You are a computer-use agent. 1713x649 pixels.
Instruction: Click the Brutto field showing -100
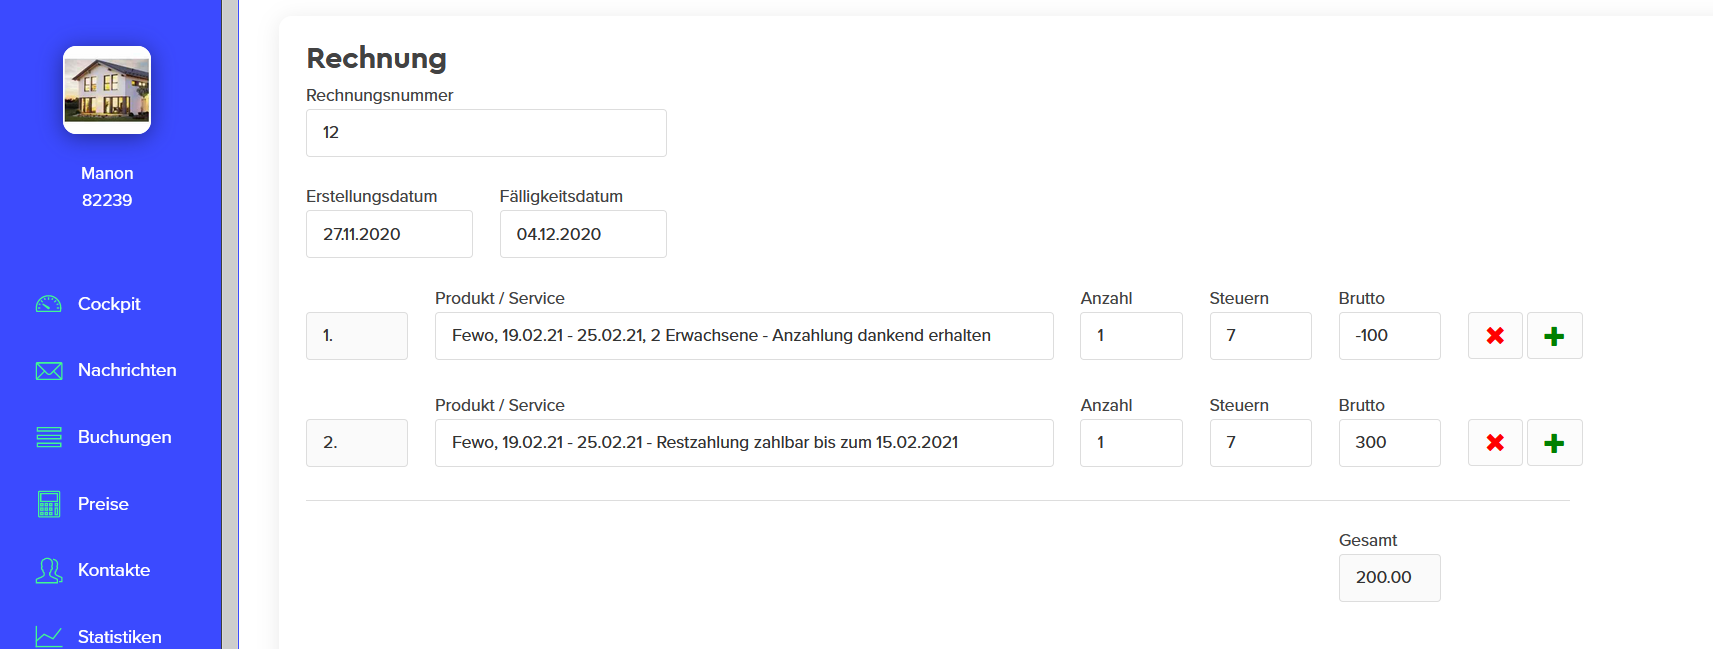pyautogui.click(x=1390, y=336)
